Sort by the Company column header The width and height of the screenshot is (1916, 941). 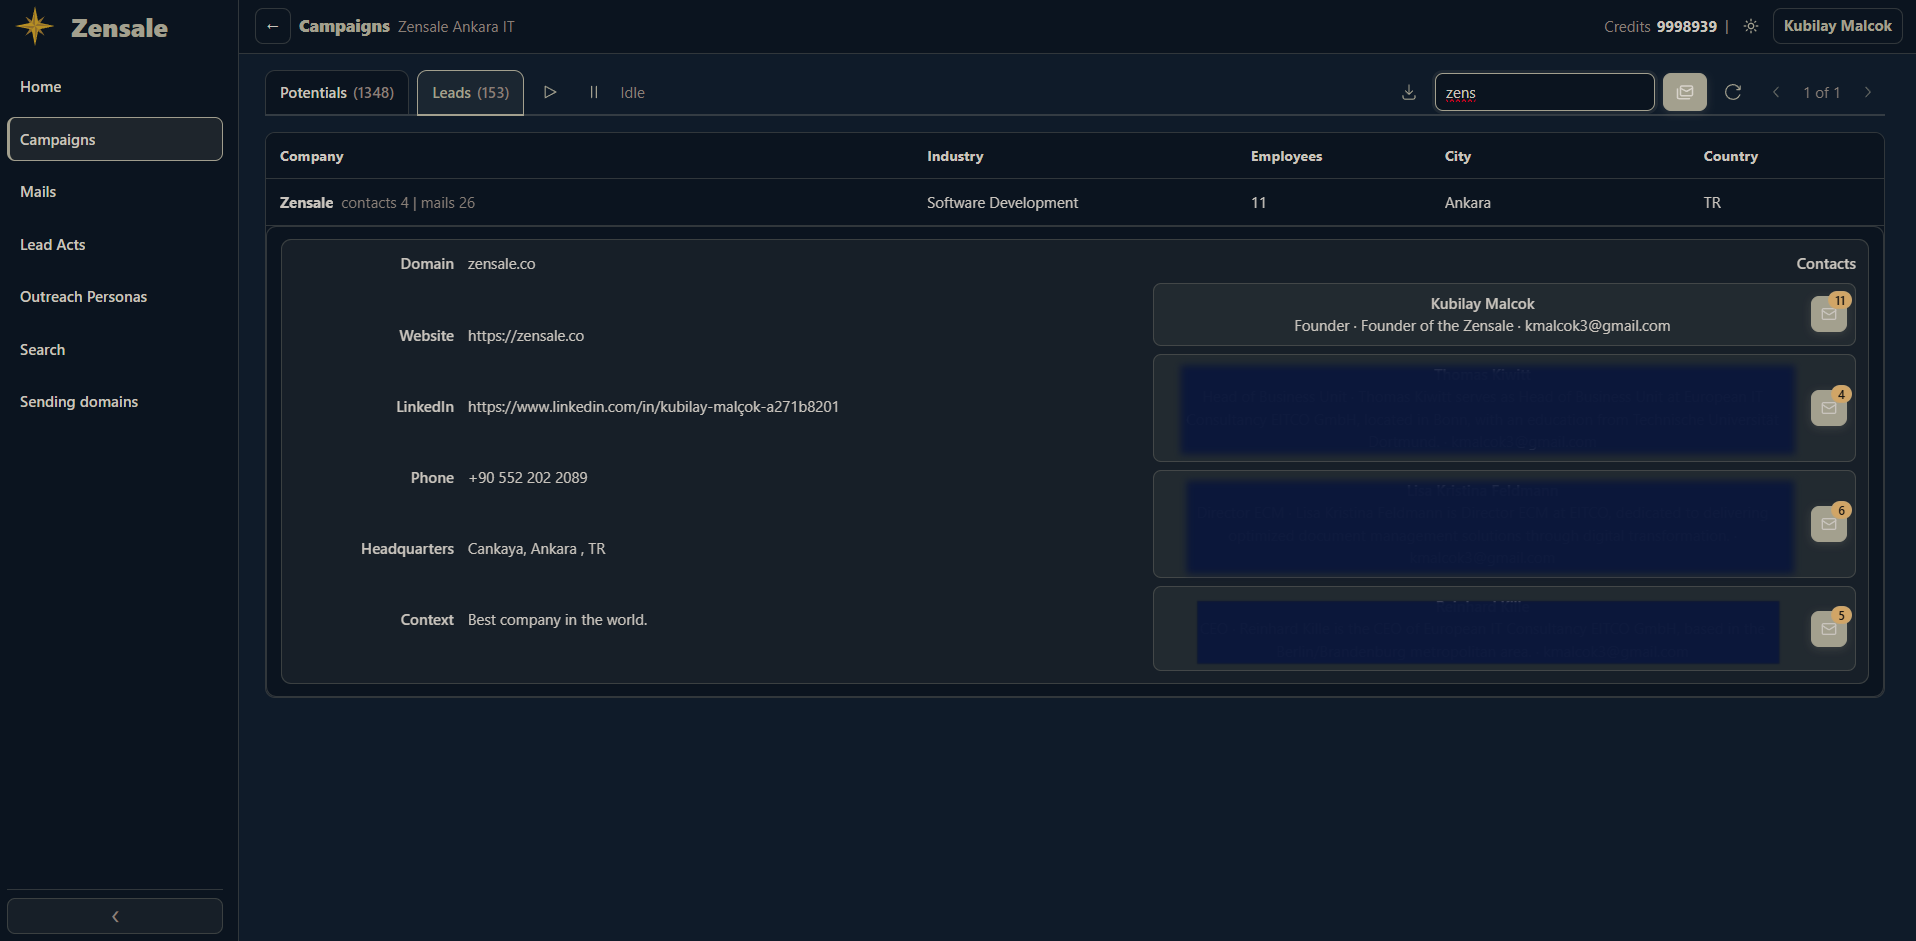pyautogui.click(x=311, y=156)
